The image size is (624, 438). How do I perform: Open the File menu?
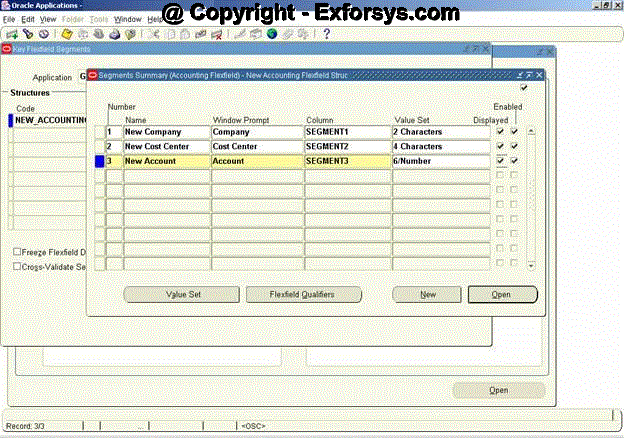9,19
